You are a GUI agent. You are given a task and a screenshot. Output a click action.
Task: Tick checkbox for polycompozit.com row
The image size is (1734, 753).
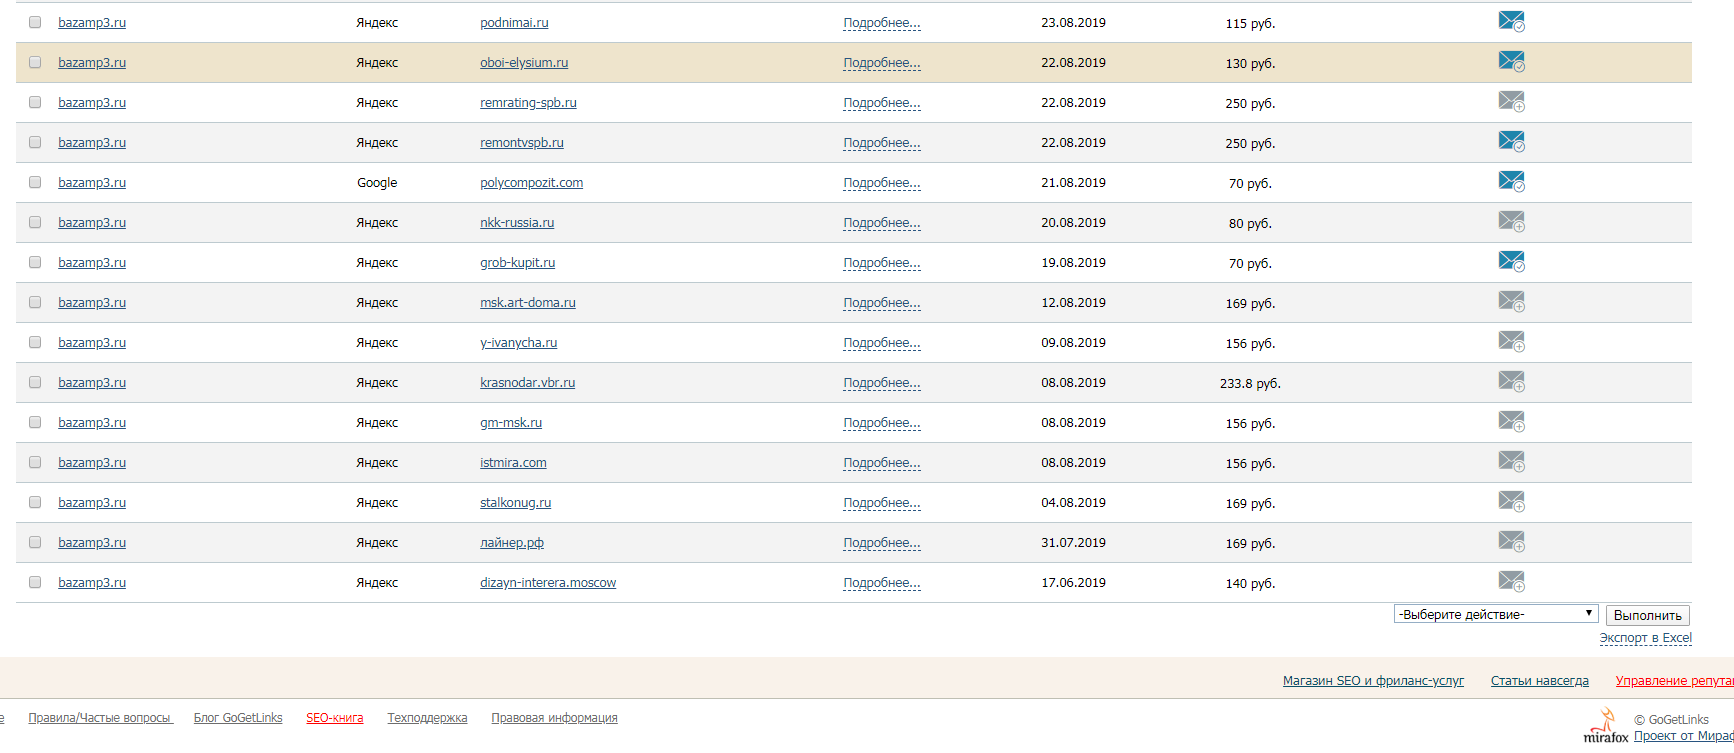point(35,182)
